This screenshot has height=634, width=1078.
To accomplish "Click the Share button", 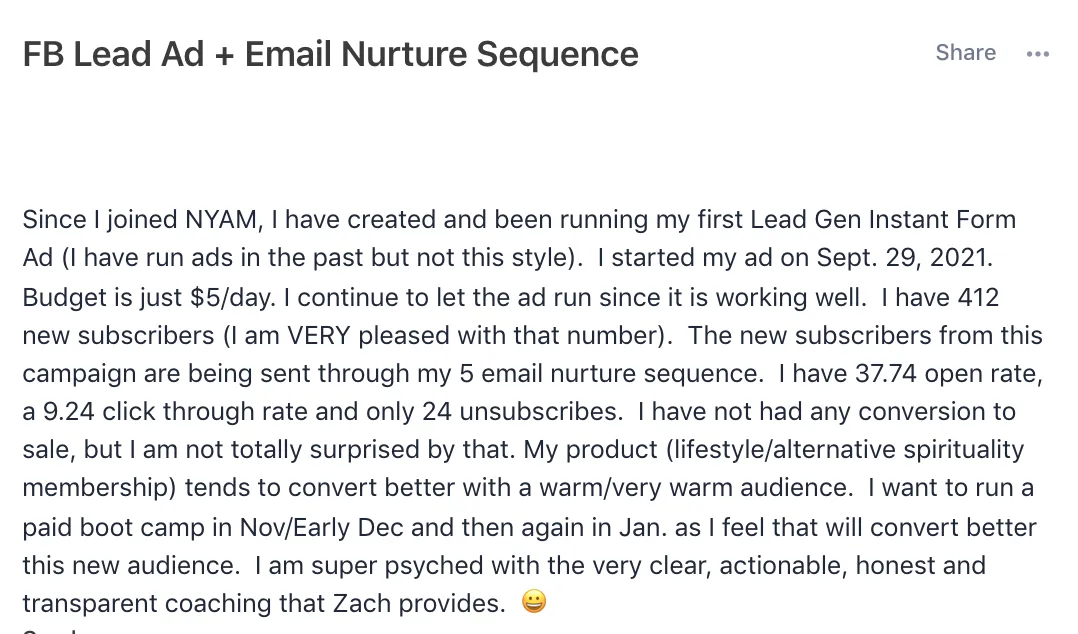I will 965,52.
